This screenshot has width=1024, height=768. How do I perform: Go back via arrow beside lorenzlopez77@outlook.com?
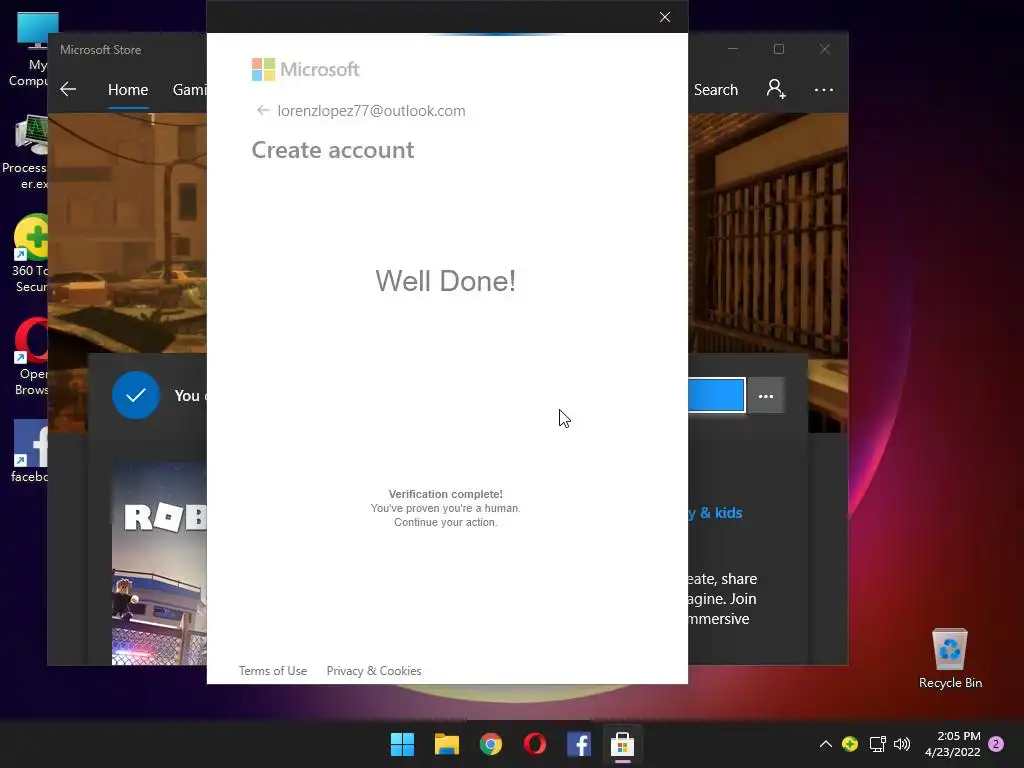[x=263, y=110]
